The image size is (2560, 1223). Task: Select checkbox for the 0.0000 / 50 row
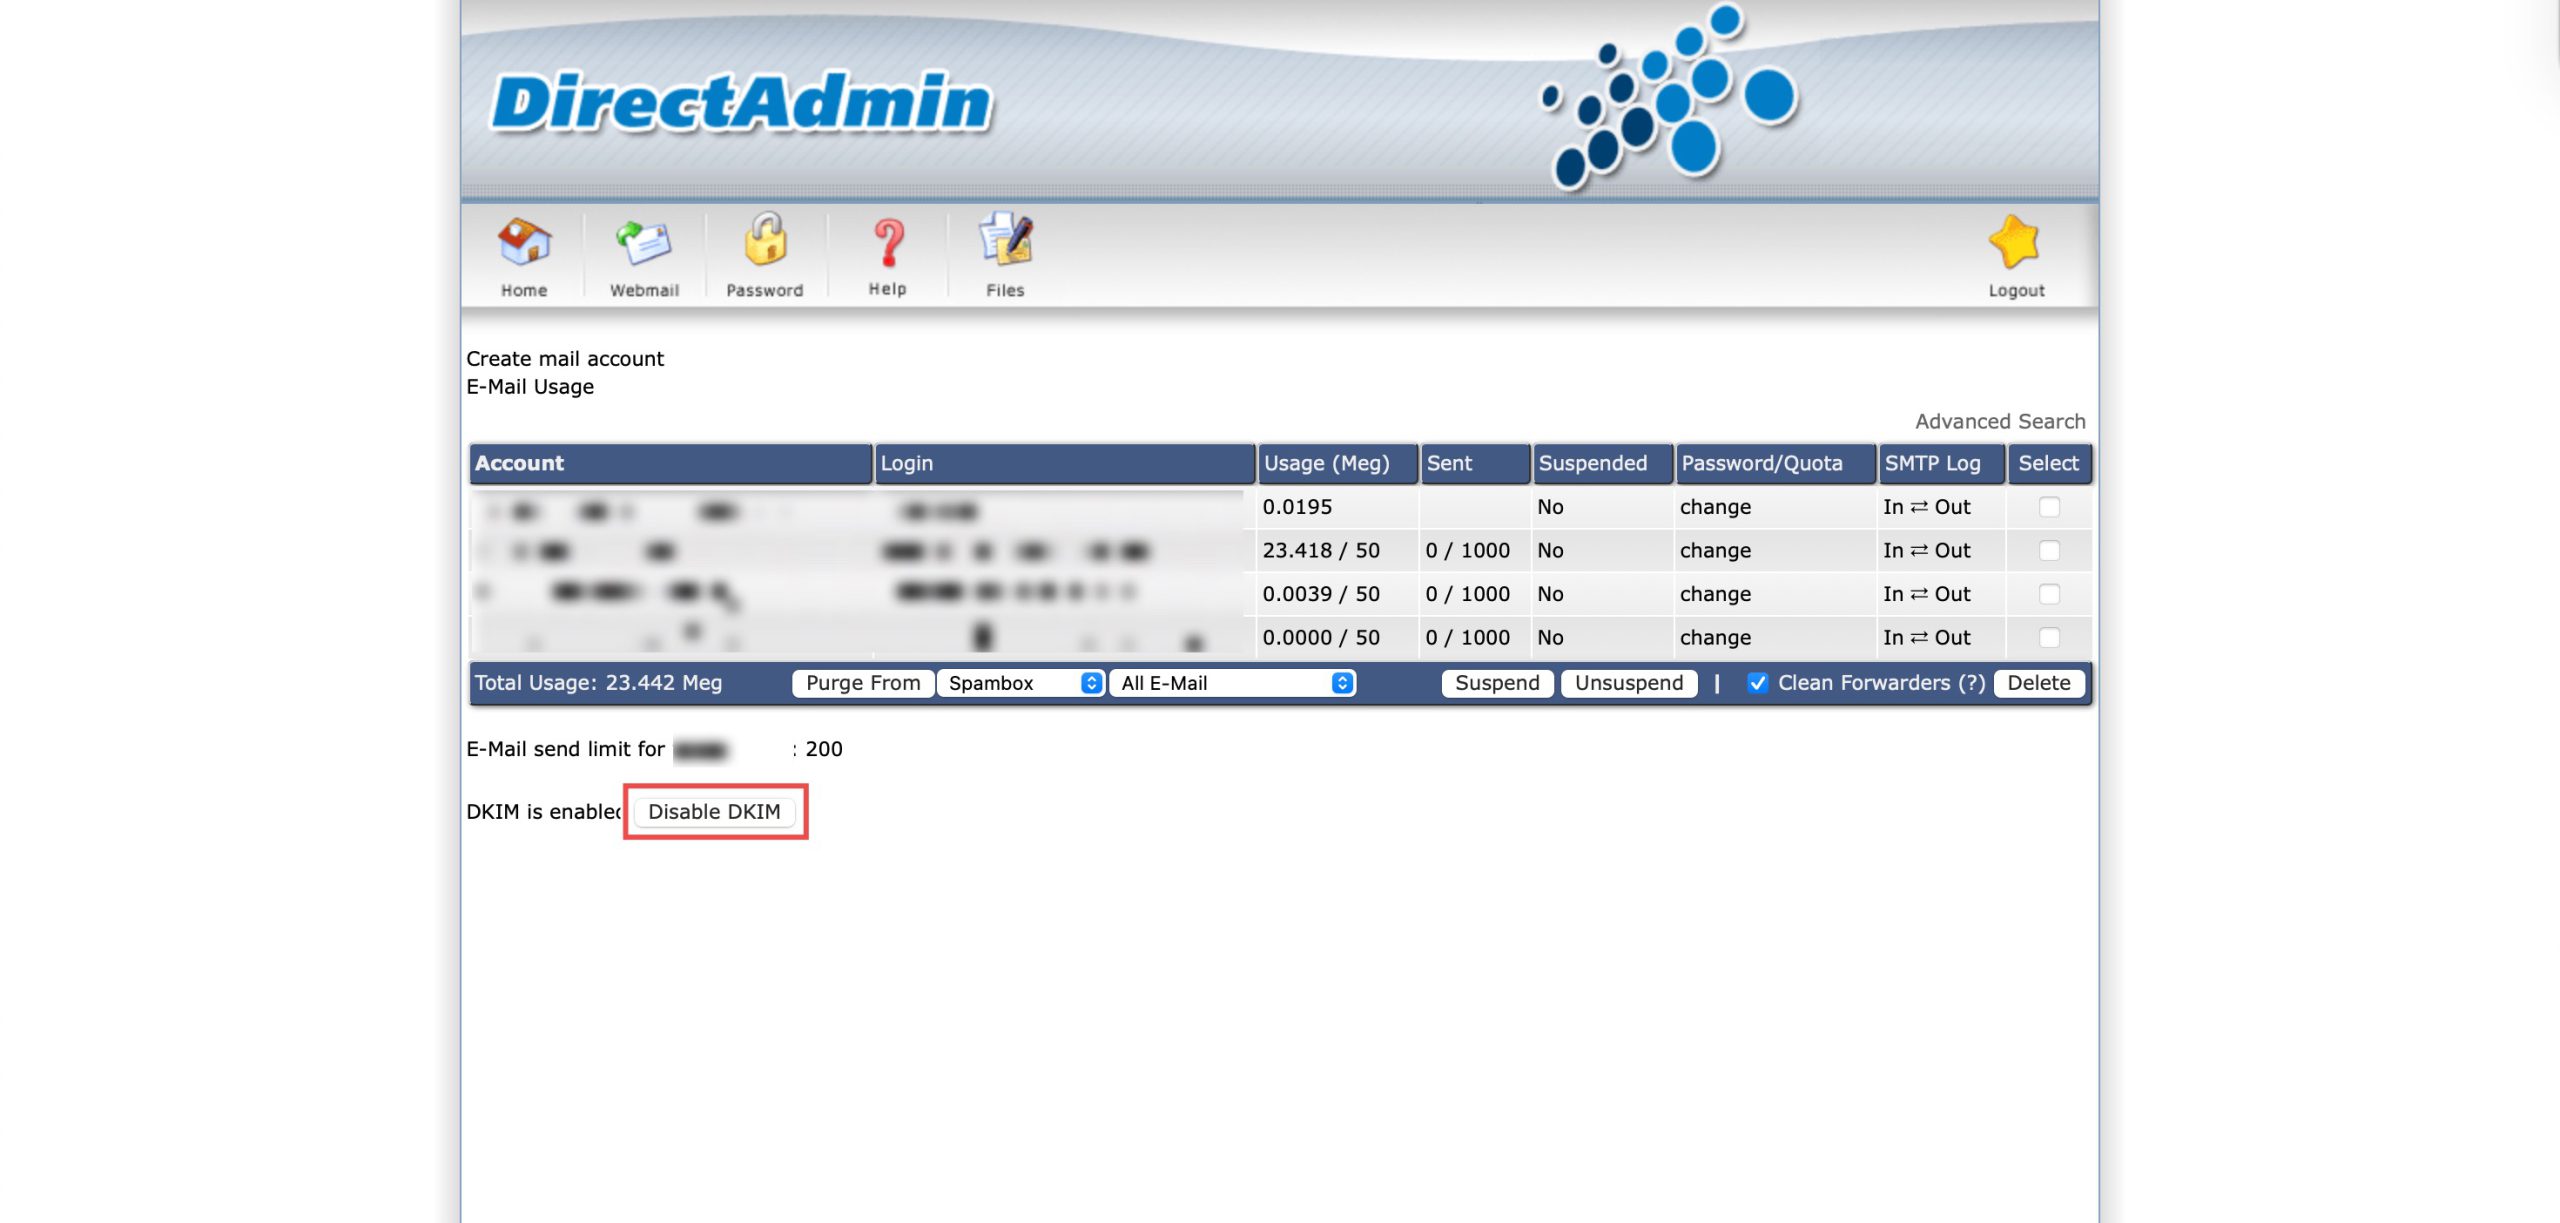[x=2049, y=638]
